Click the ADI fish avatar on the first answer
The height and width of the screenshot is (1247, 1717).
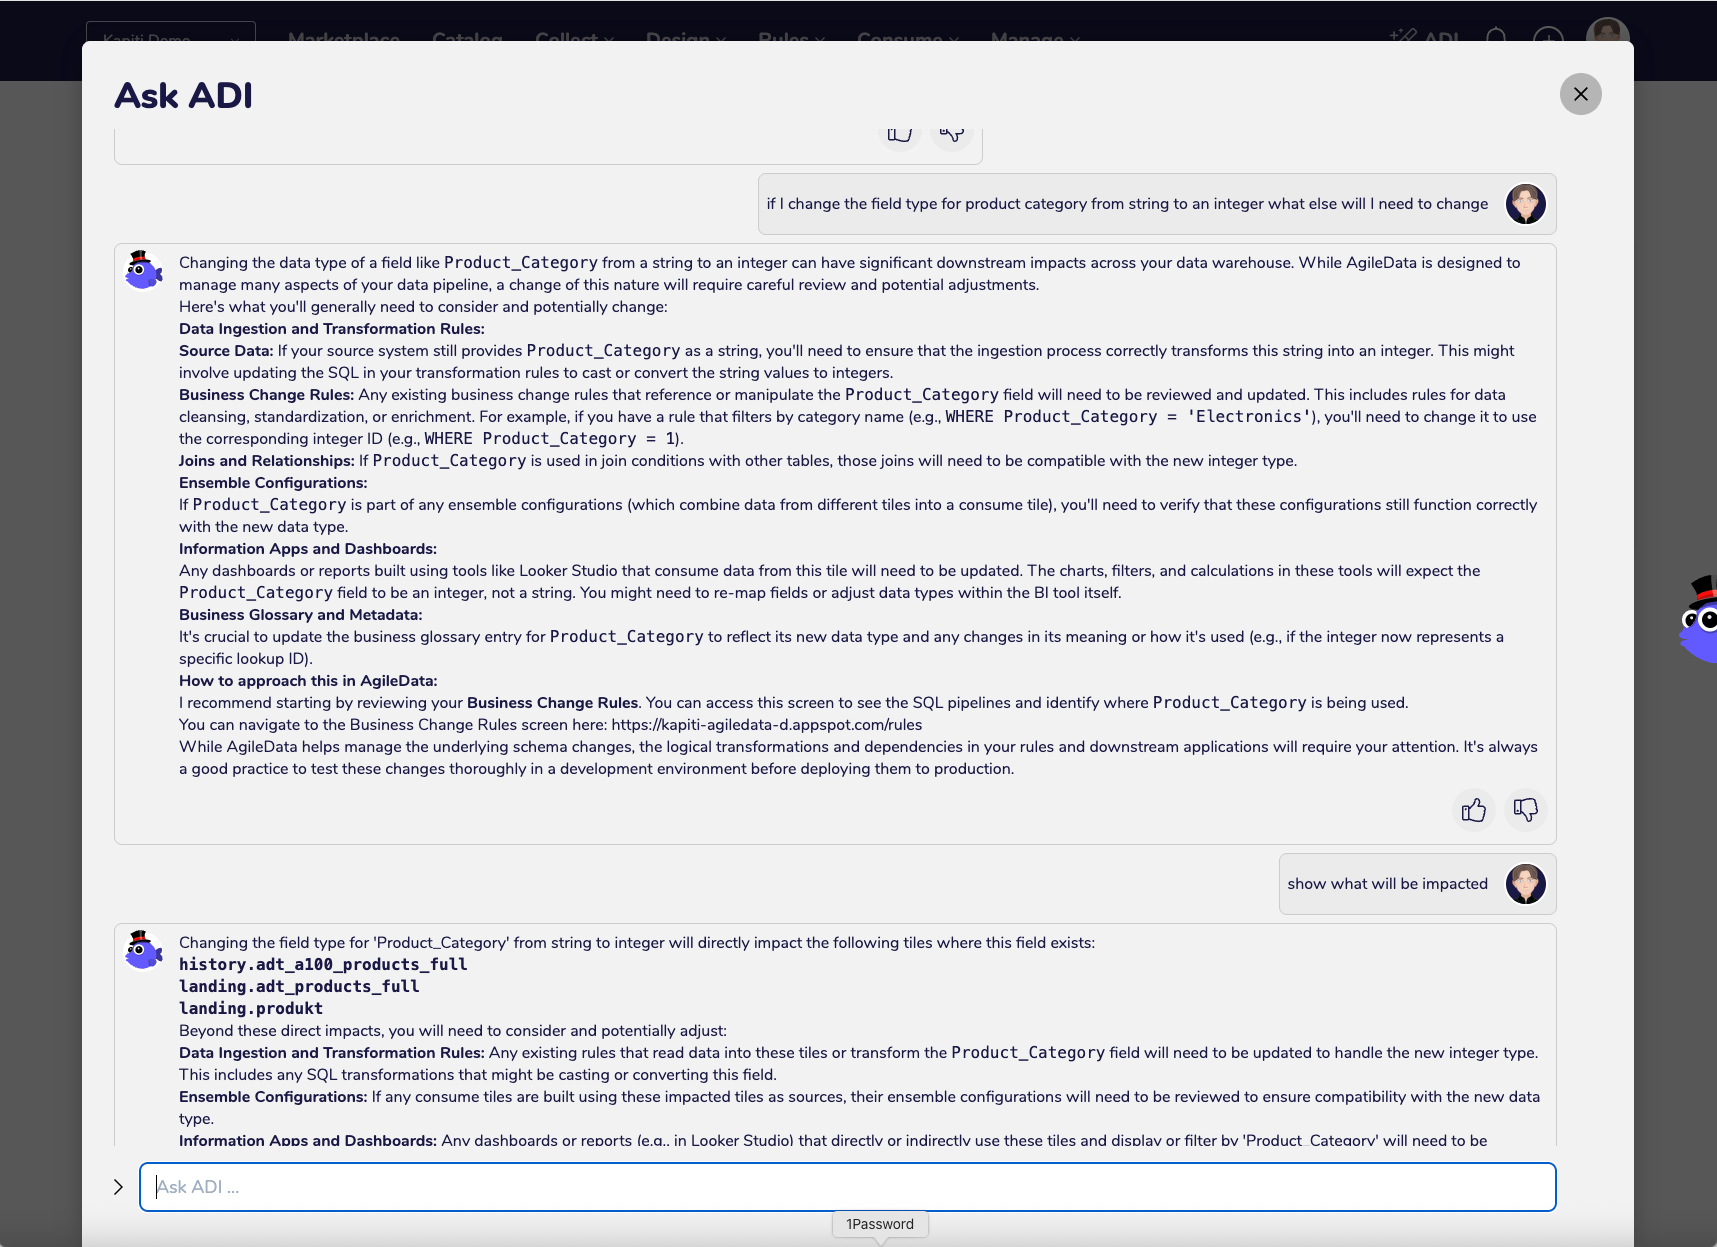[x=143, y=270]
